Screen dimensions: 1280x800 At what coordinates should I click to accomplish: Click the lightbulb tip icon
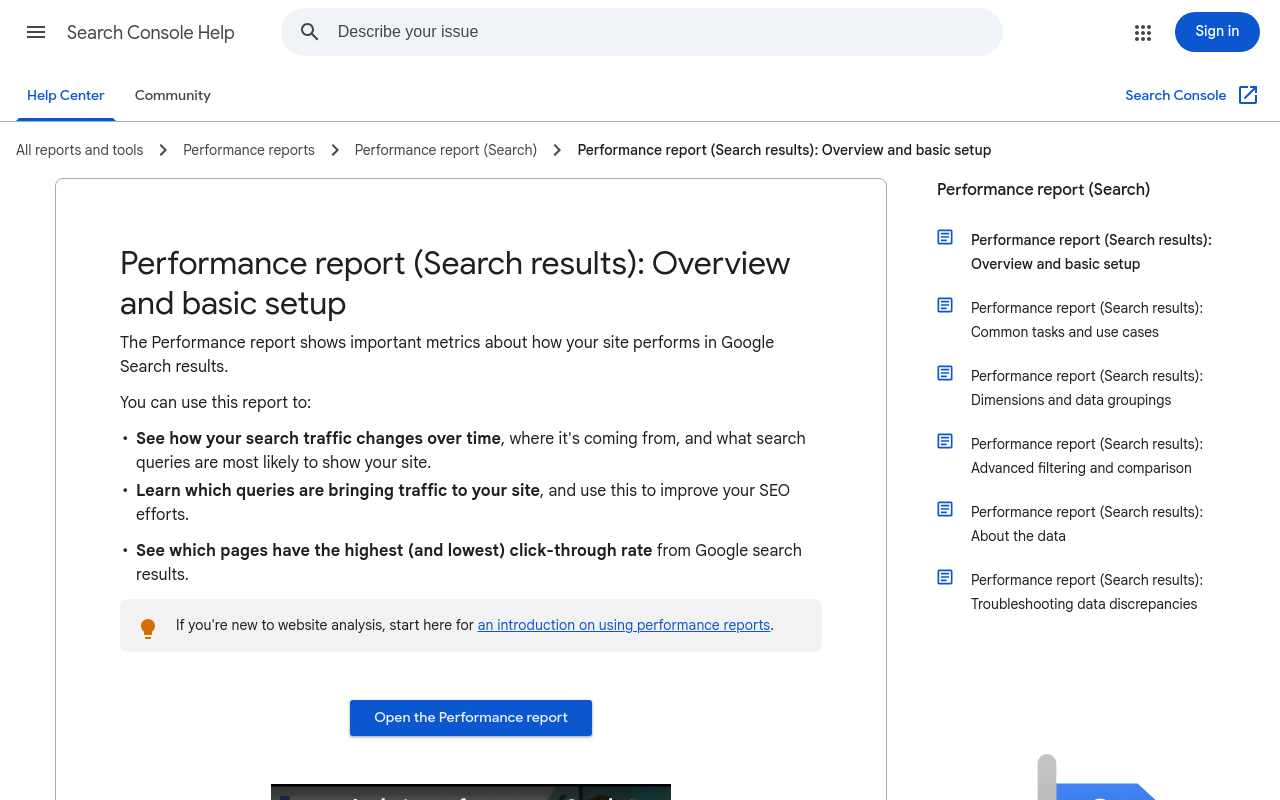click(x=148, y=628)
